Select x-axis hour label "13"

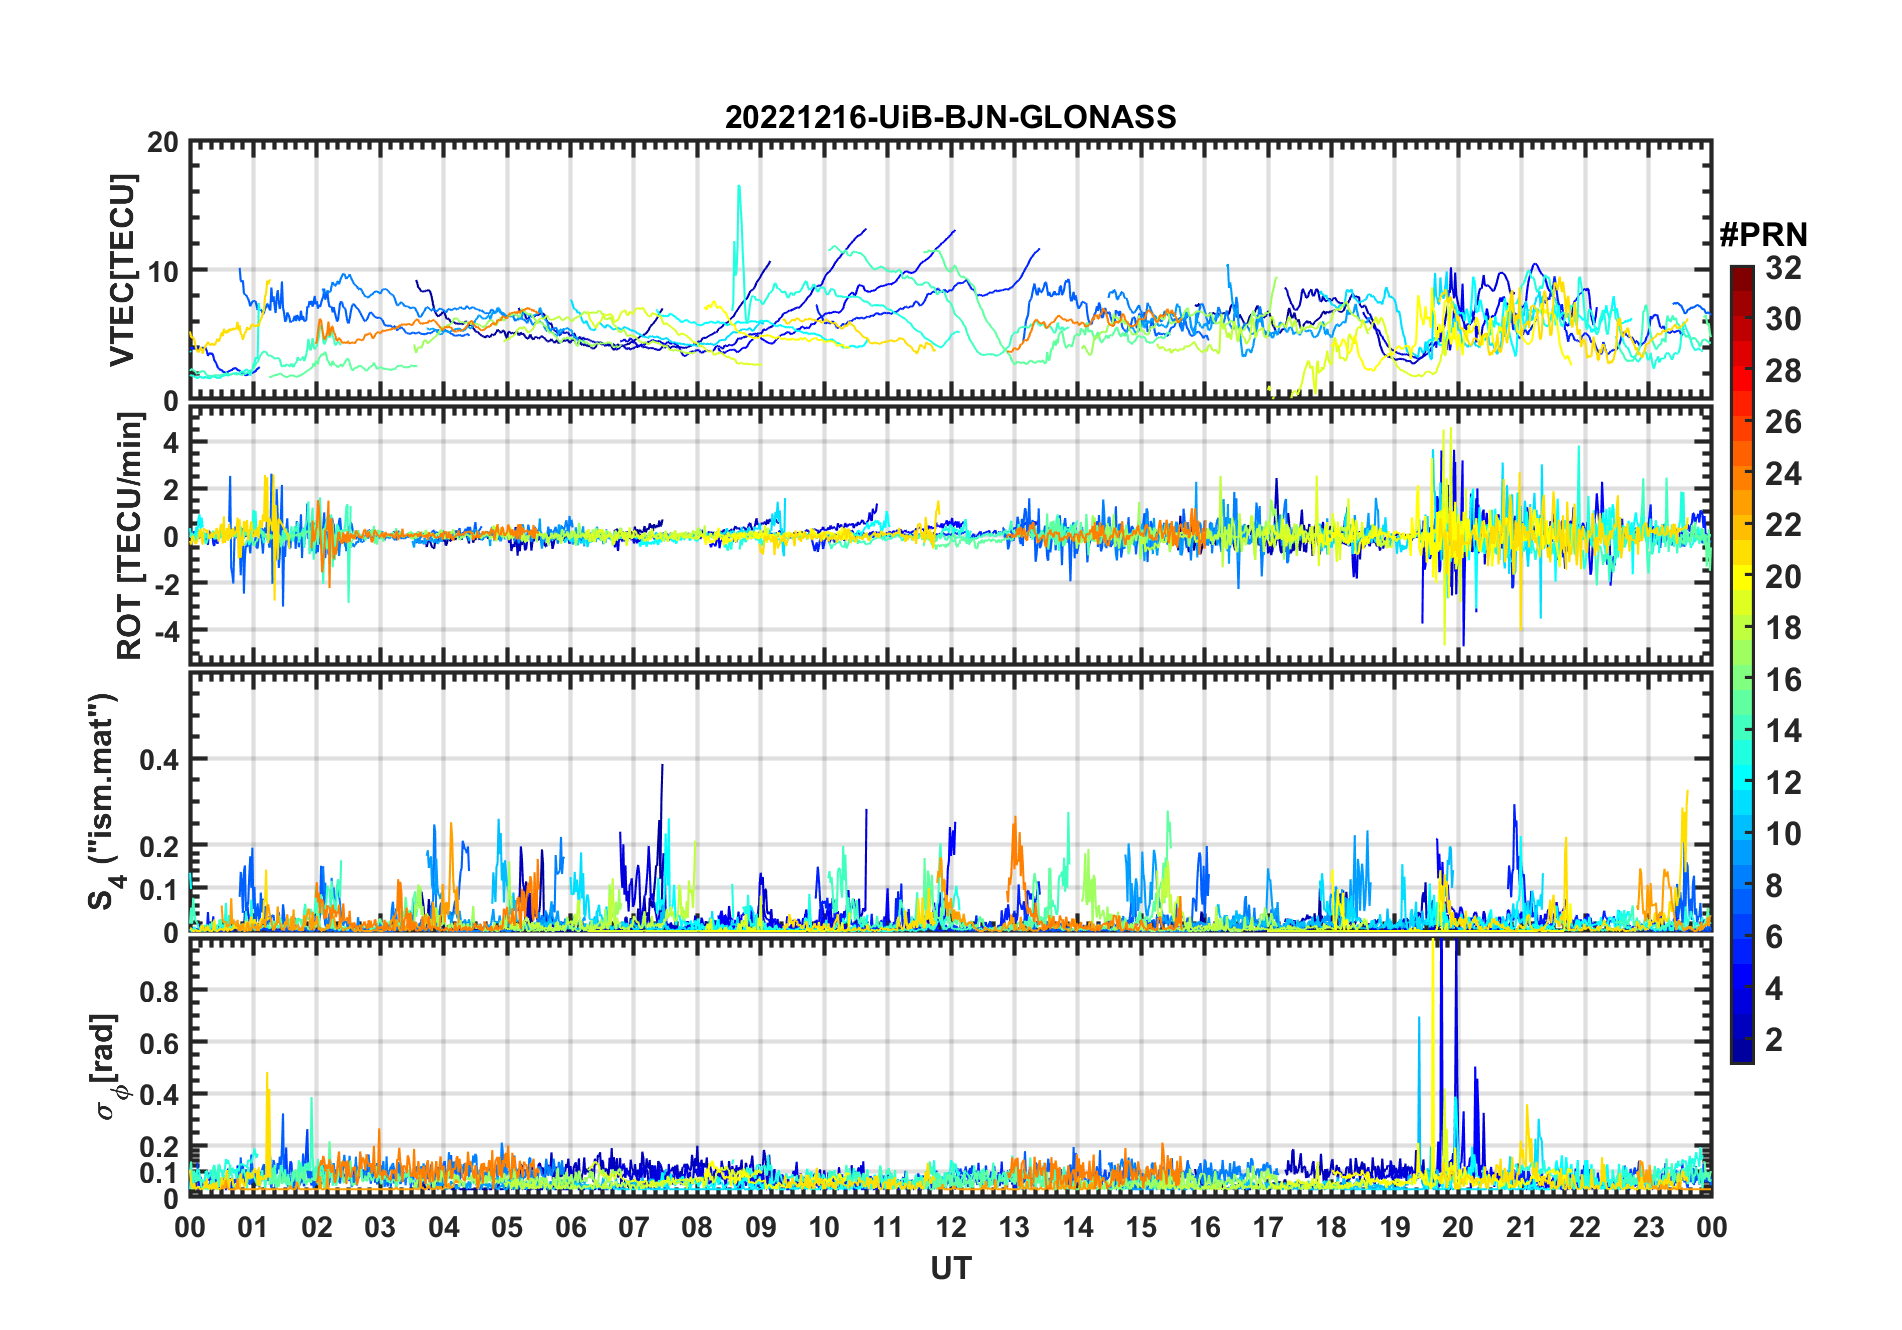1014,1228
